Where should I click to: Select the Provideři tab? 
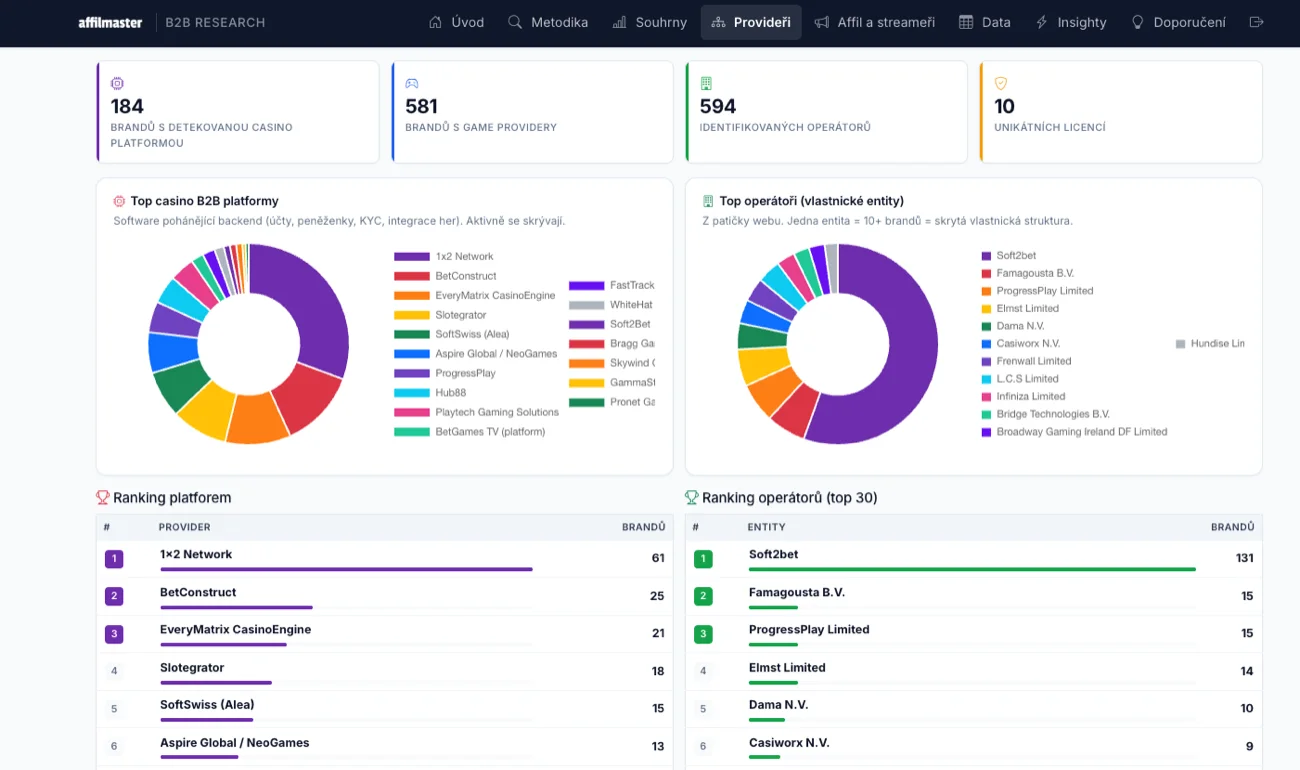751,22
